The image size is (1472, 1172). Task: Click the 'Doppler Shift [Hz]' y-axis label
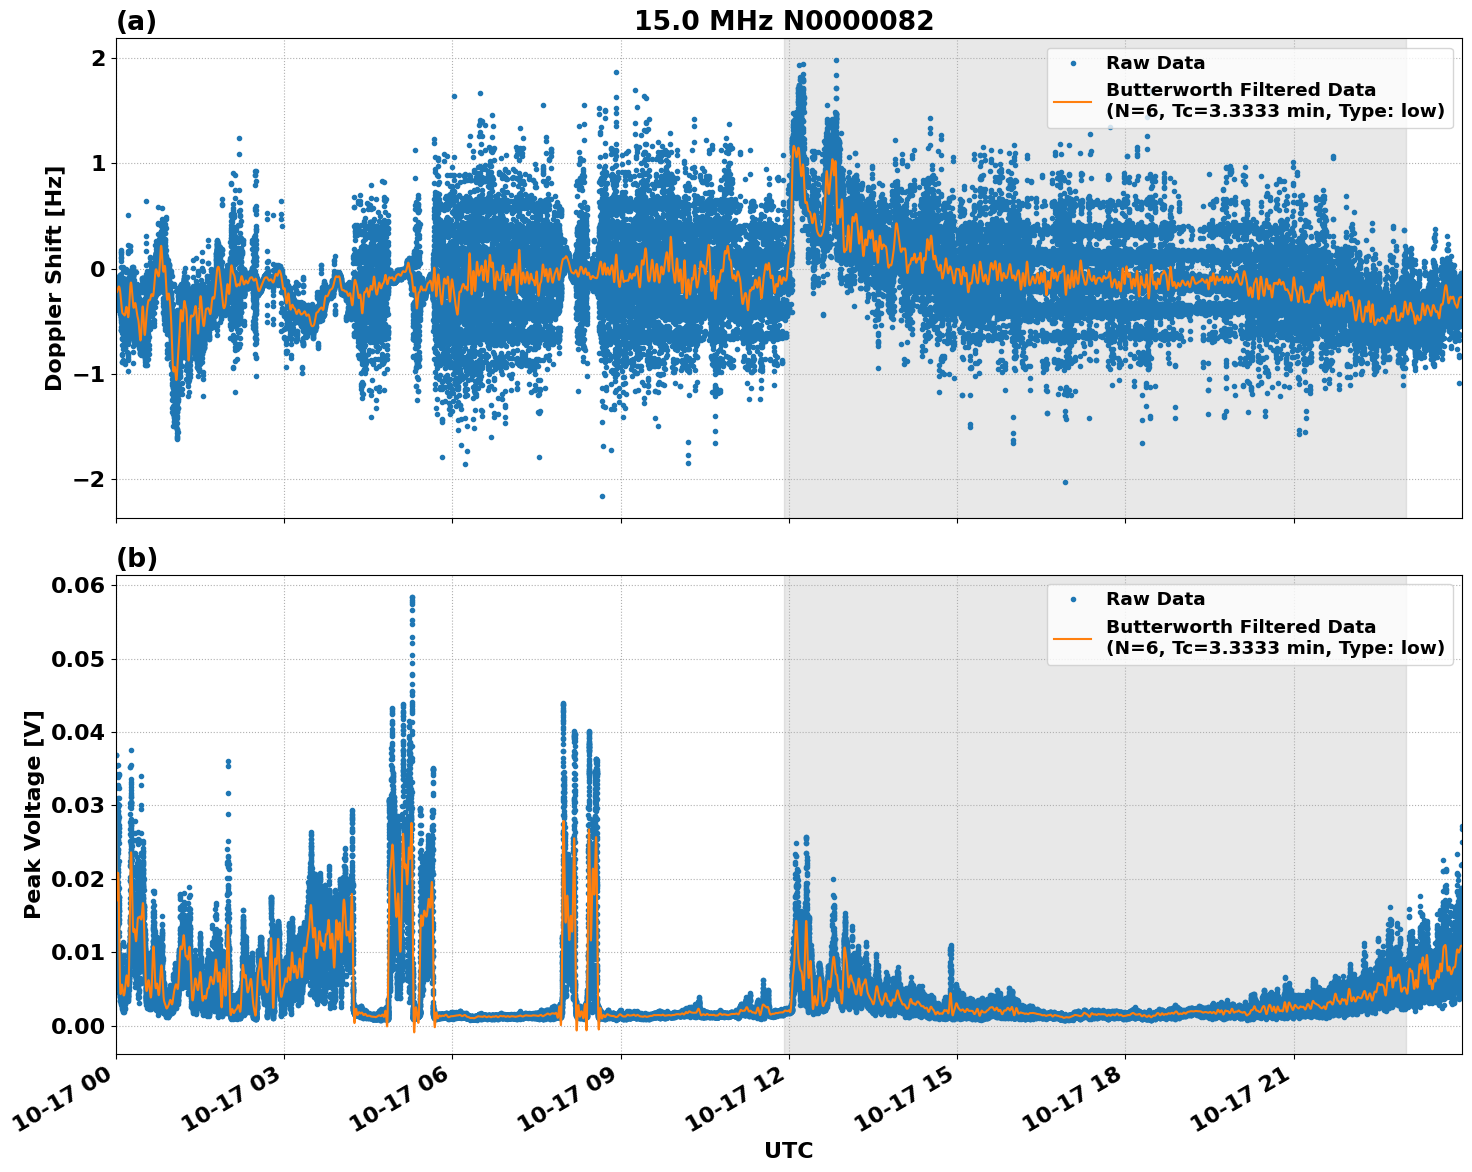pos(54,278)
